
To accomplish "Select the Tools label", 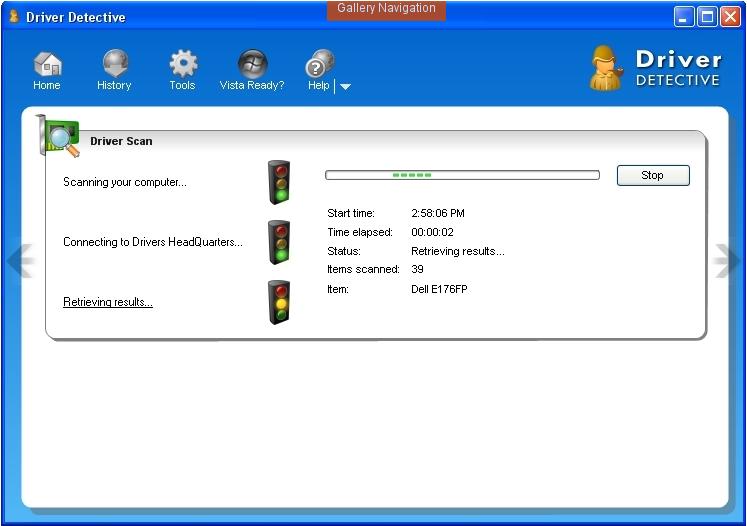I will pyautogui.click(x=182, y=85).
